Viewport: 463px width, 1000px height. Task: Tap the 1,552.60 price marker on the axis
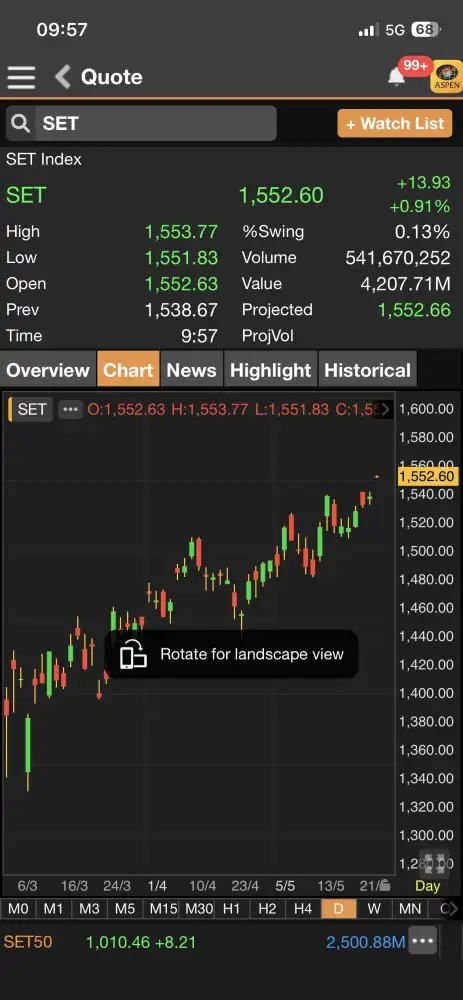tap(427, 476)
